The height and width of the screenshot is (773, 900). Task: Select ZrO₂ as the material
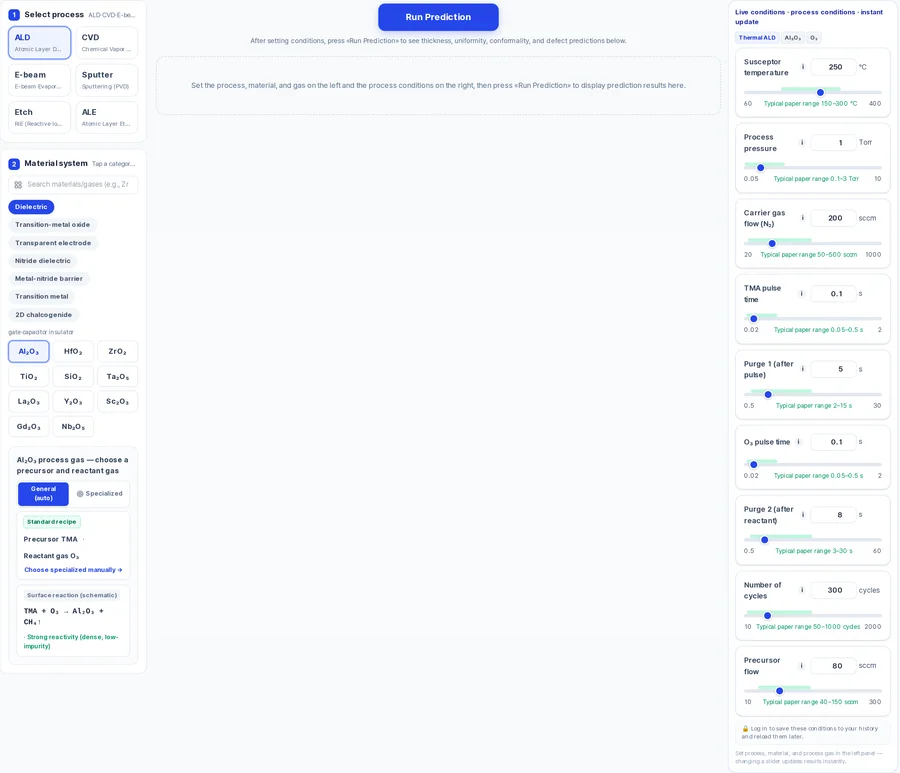(117, 351)
